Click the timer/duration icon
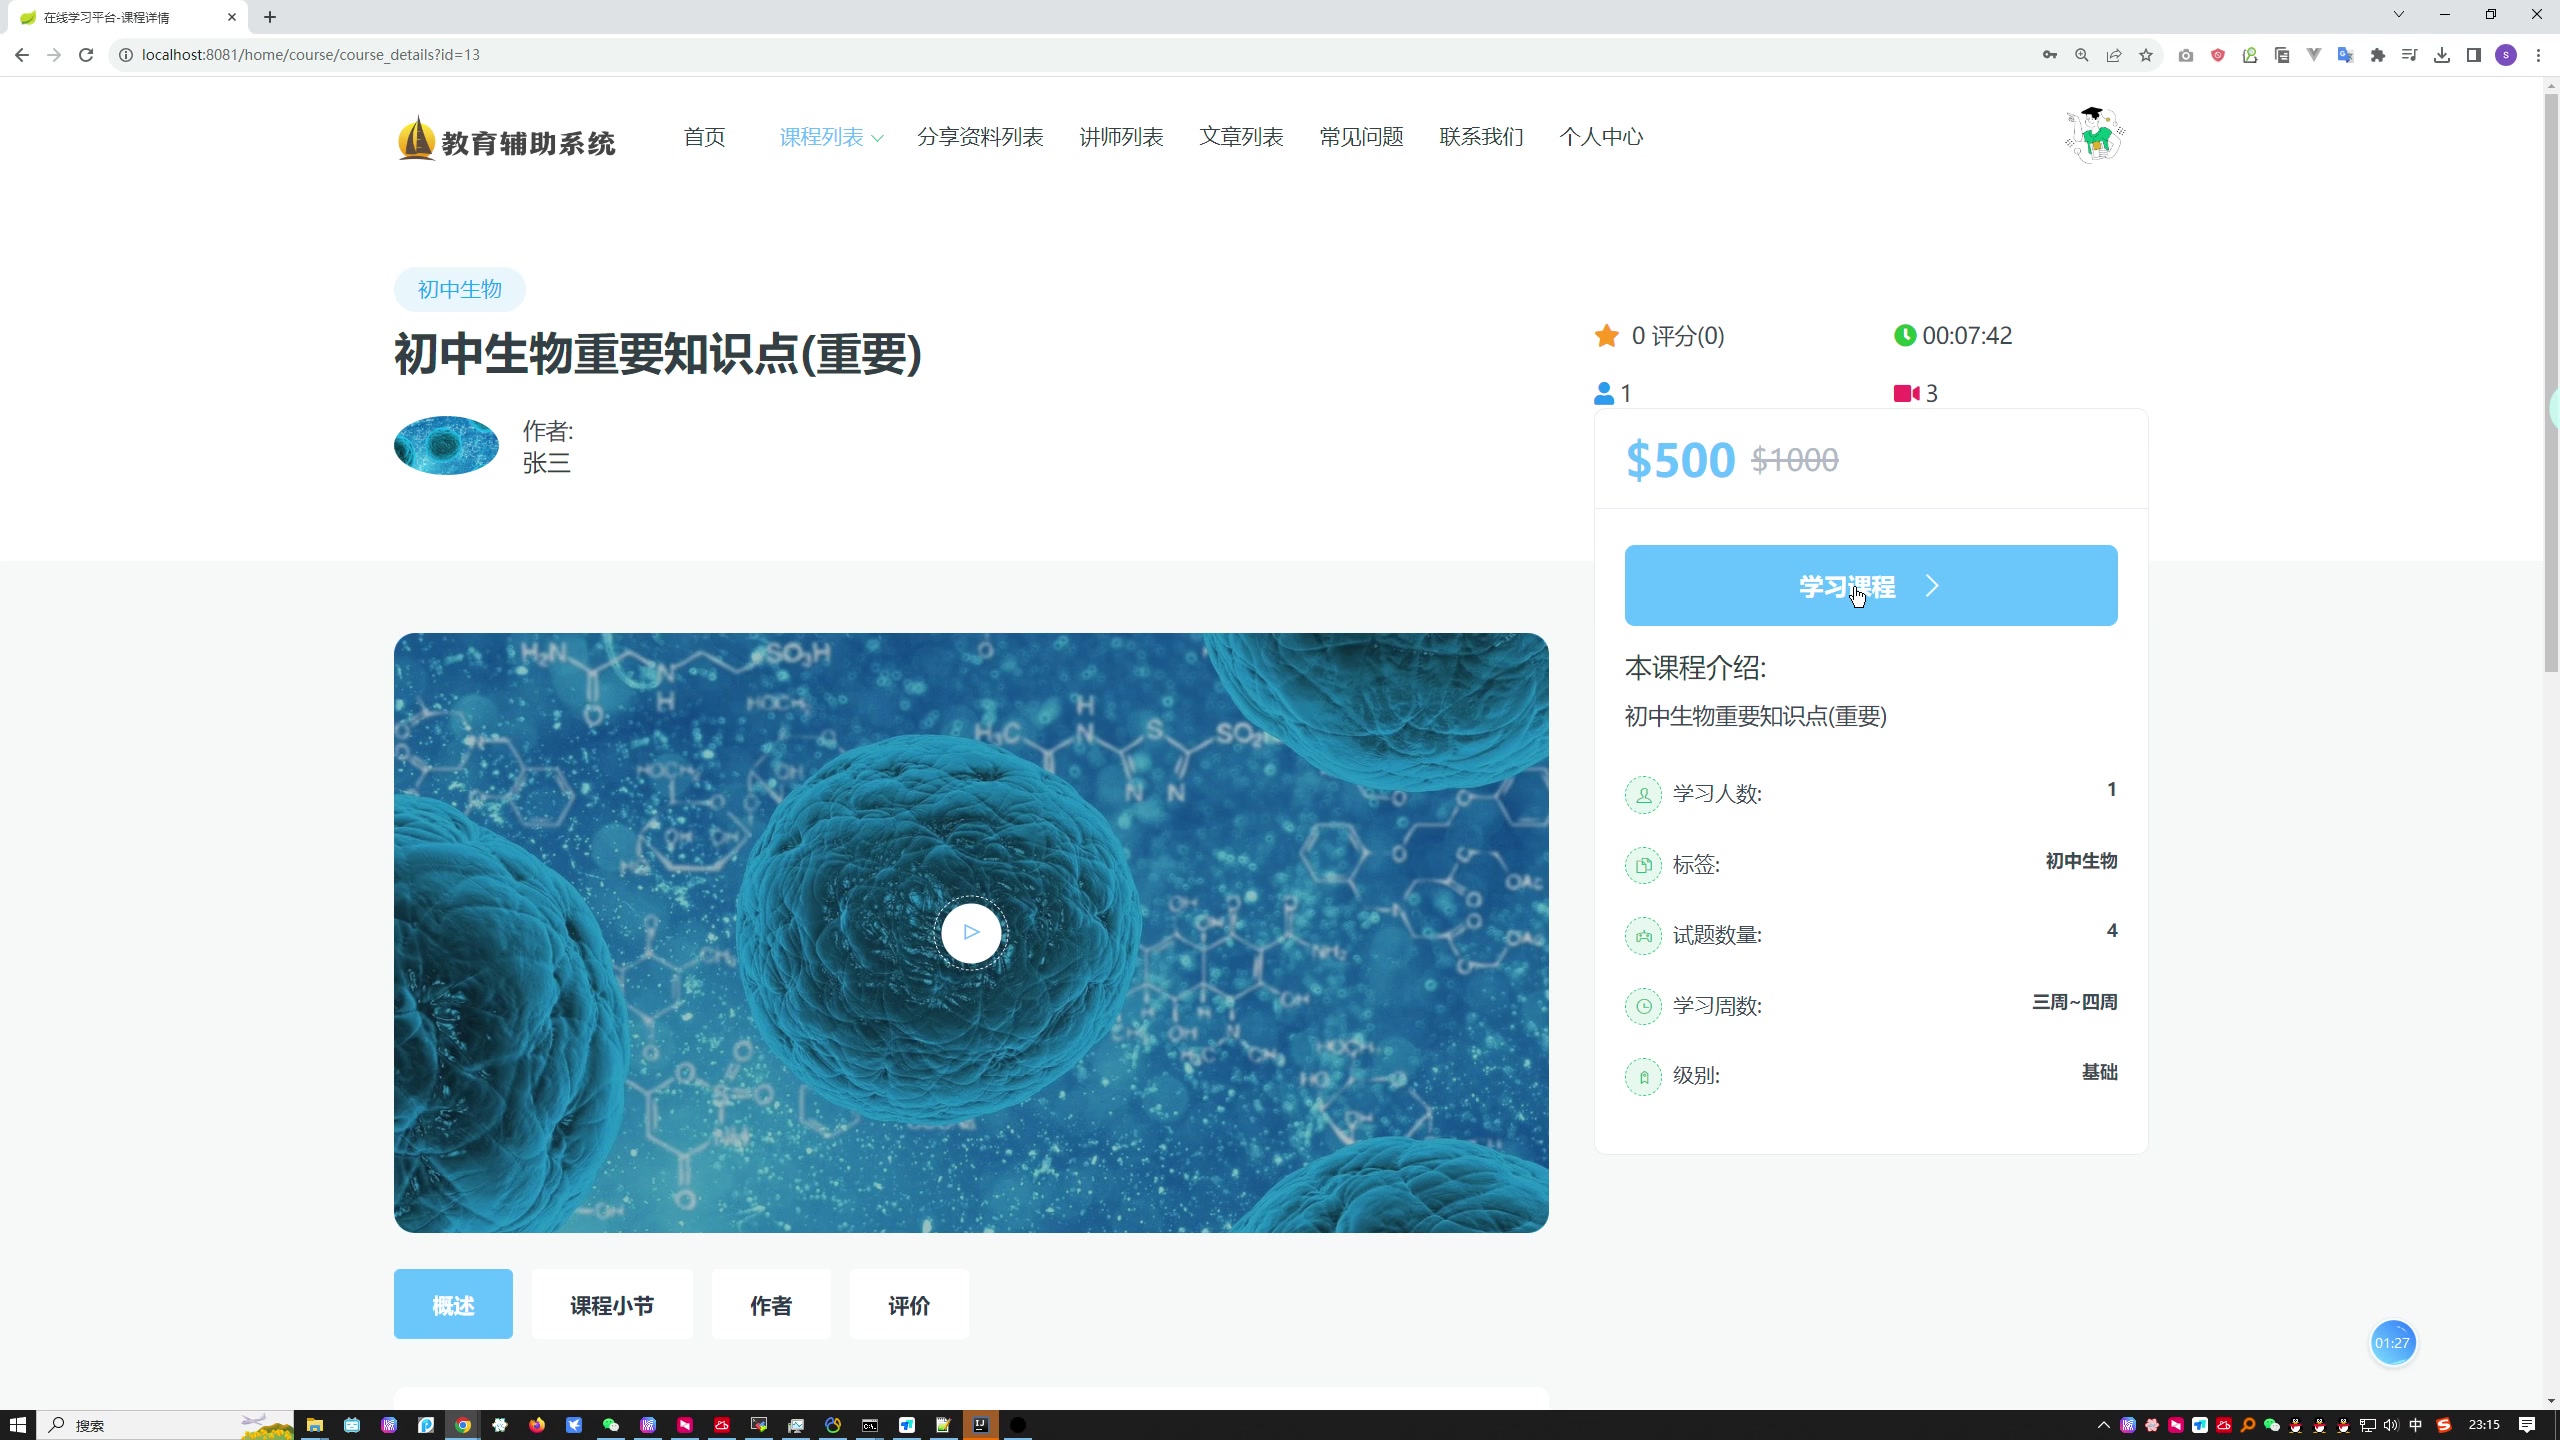This screenshot has width=2560, height=1440. (1904, 336)
